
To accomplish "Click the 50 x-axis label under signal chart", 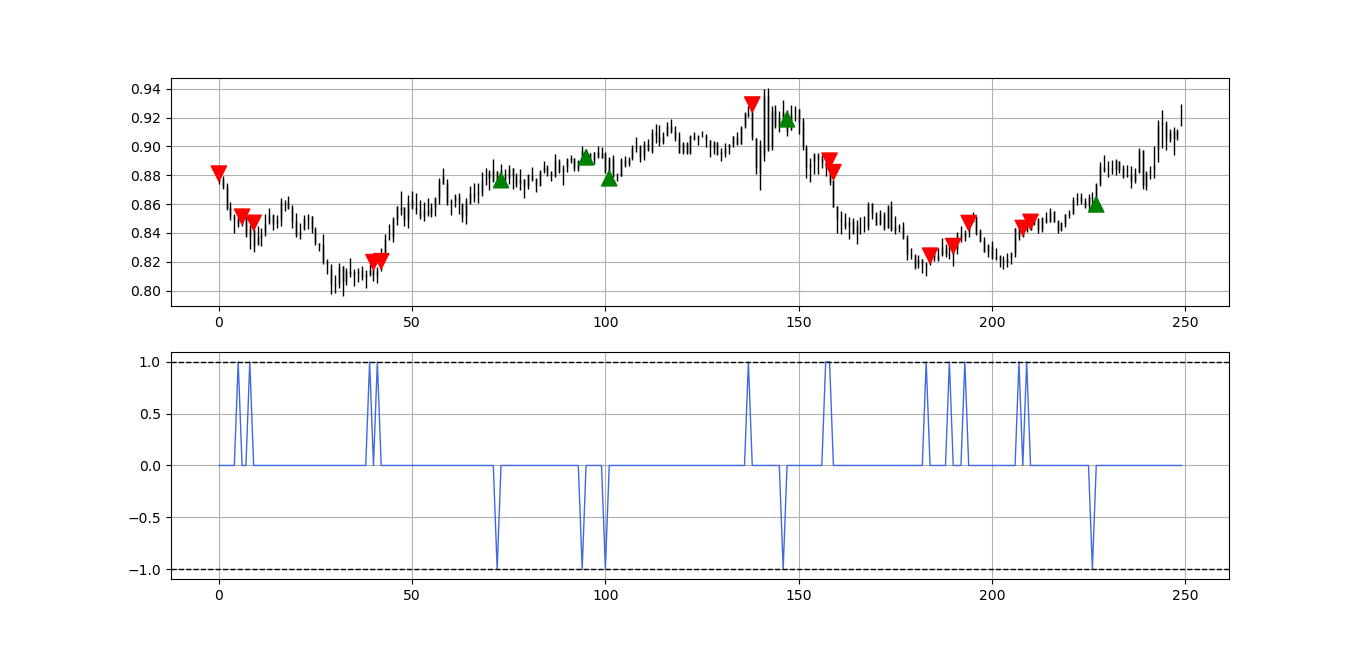I will click(412, 595).
